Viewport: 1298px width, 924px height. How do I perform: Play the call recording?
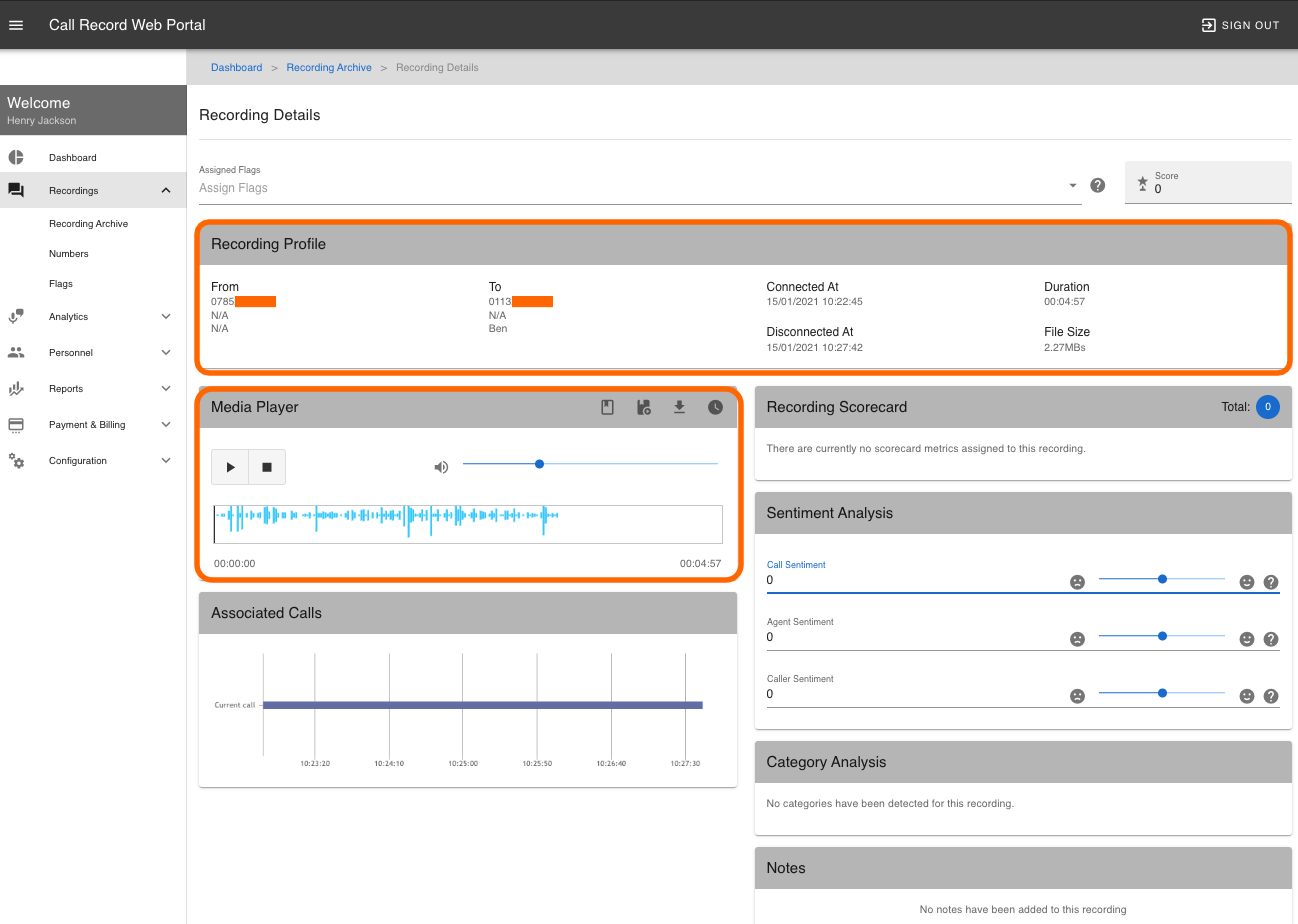[230, 467]
